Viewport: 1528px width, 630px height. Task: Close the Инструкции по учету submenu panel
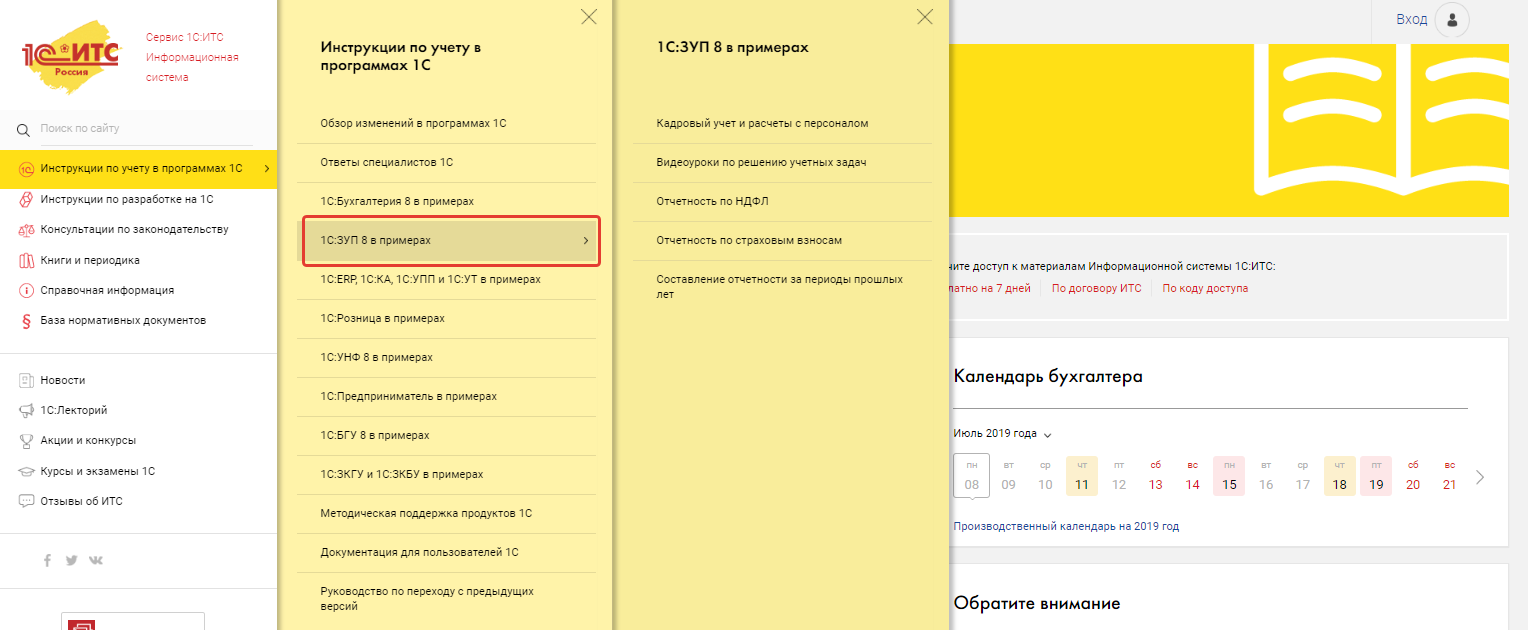click(589, 16)
